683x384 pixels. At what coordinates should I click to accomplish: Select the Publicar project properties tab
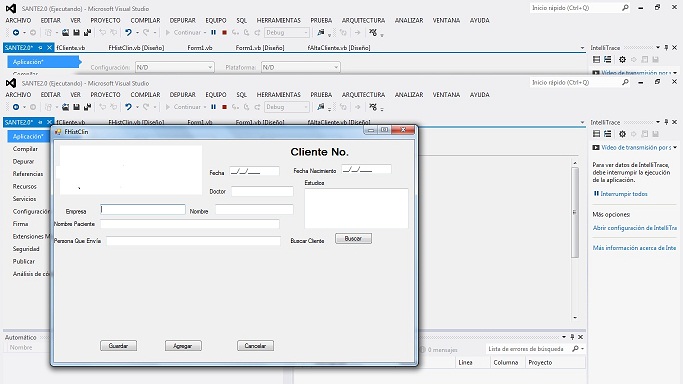(x=24, y=261)
